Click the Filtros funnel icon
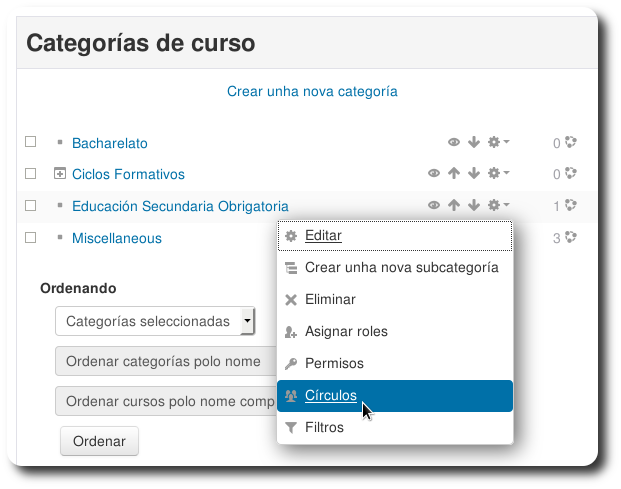 point(291,428)
